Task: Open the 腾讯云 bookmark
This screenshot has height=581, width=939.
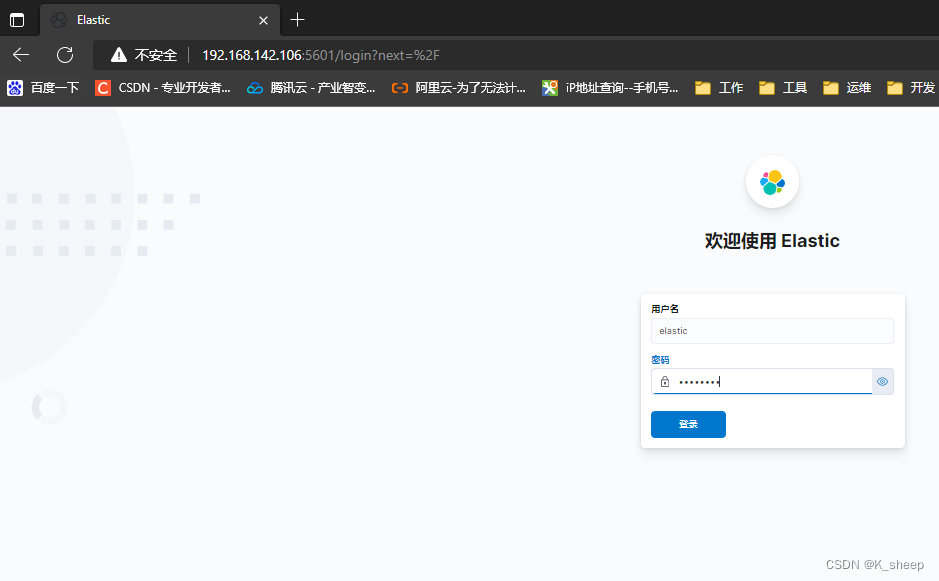Action: [x=311, y=88]
